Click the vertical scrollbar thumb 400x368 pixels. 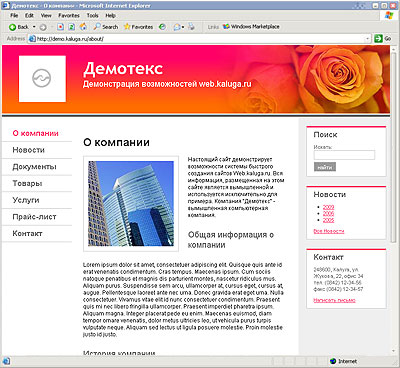coord(394,146)
